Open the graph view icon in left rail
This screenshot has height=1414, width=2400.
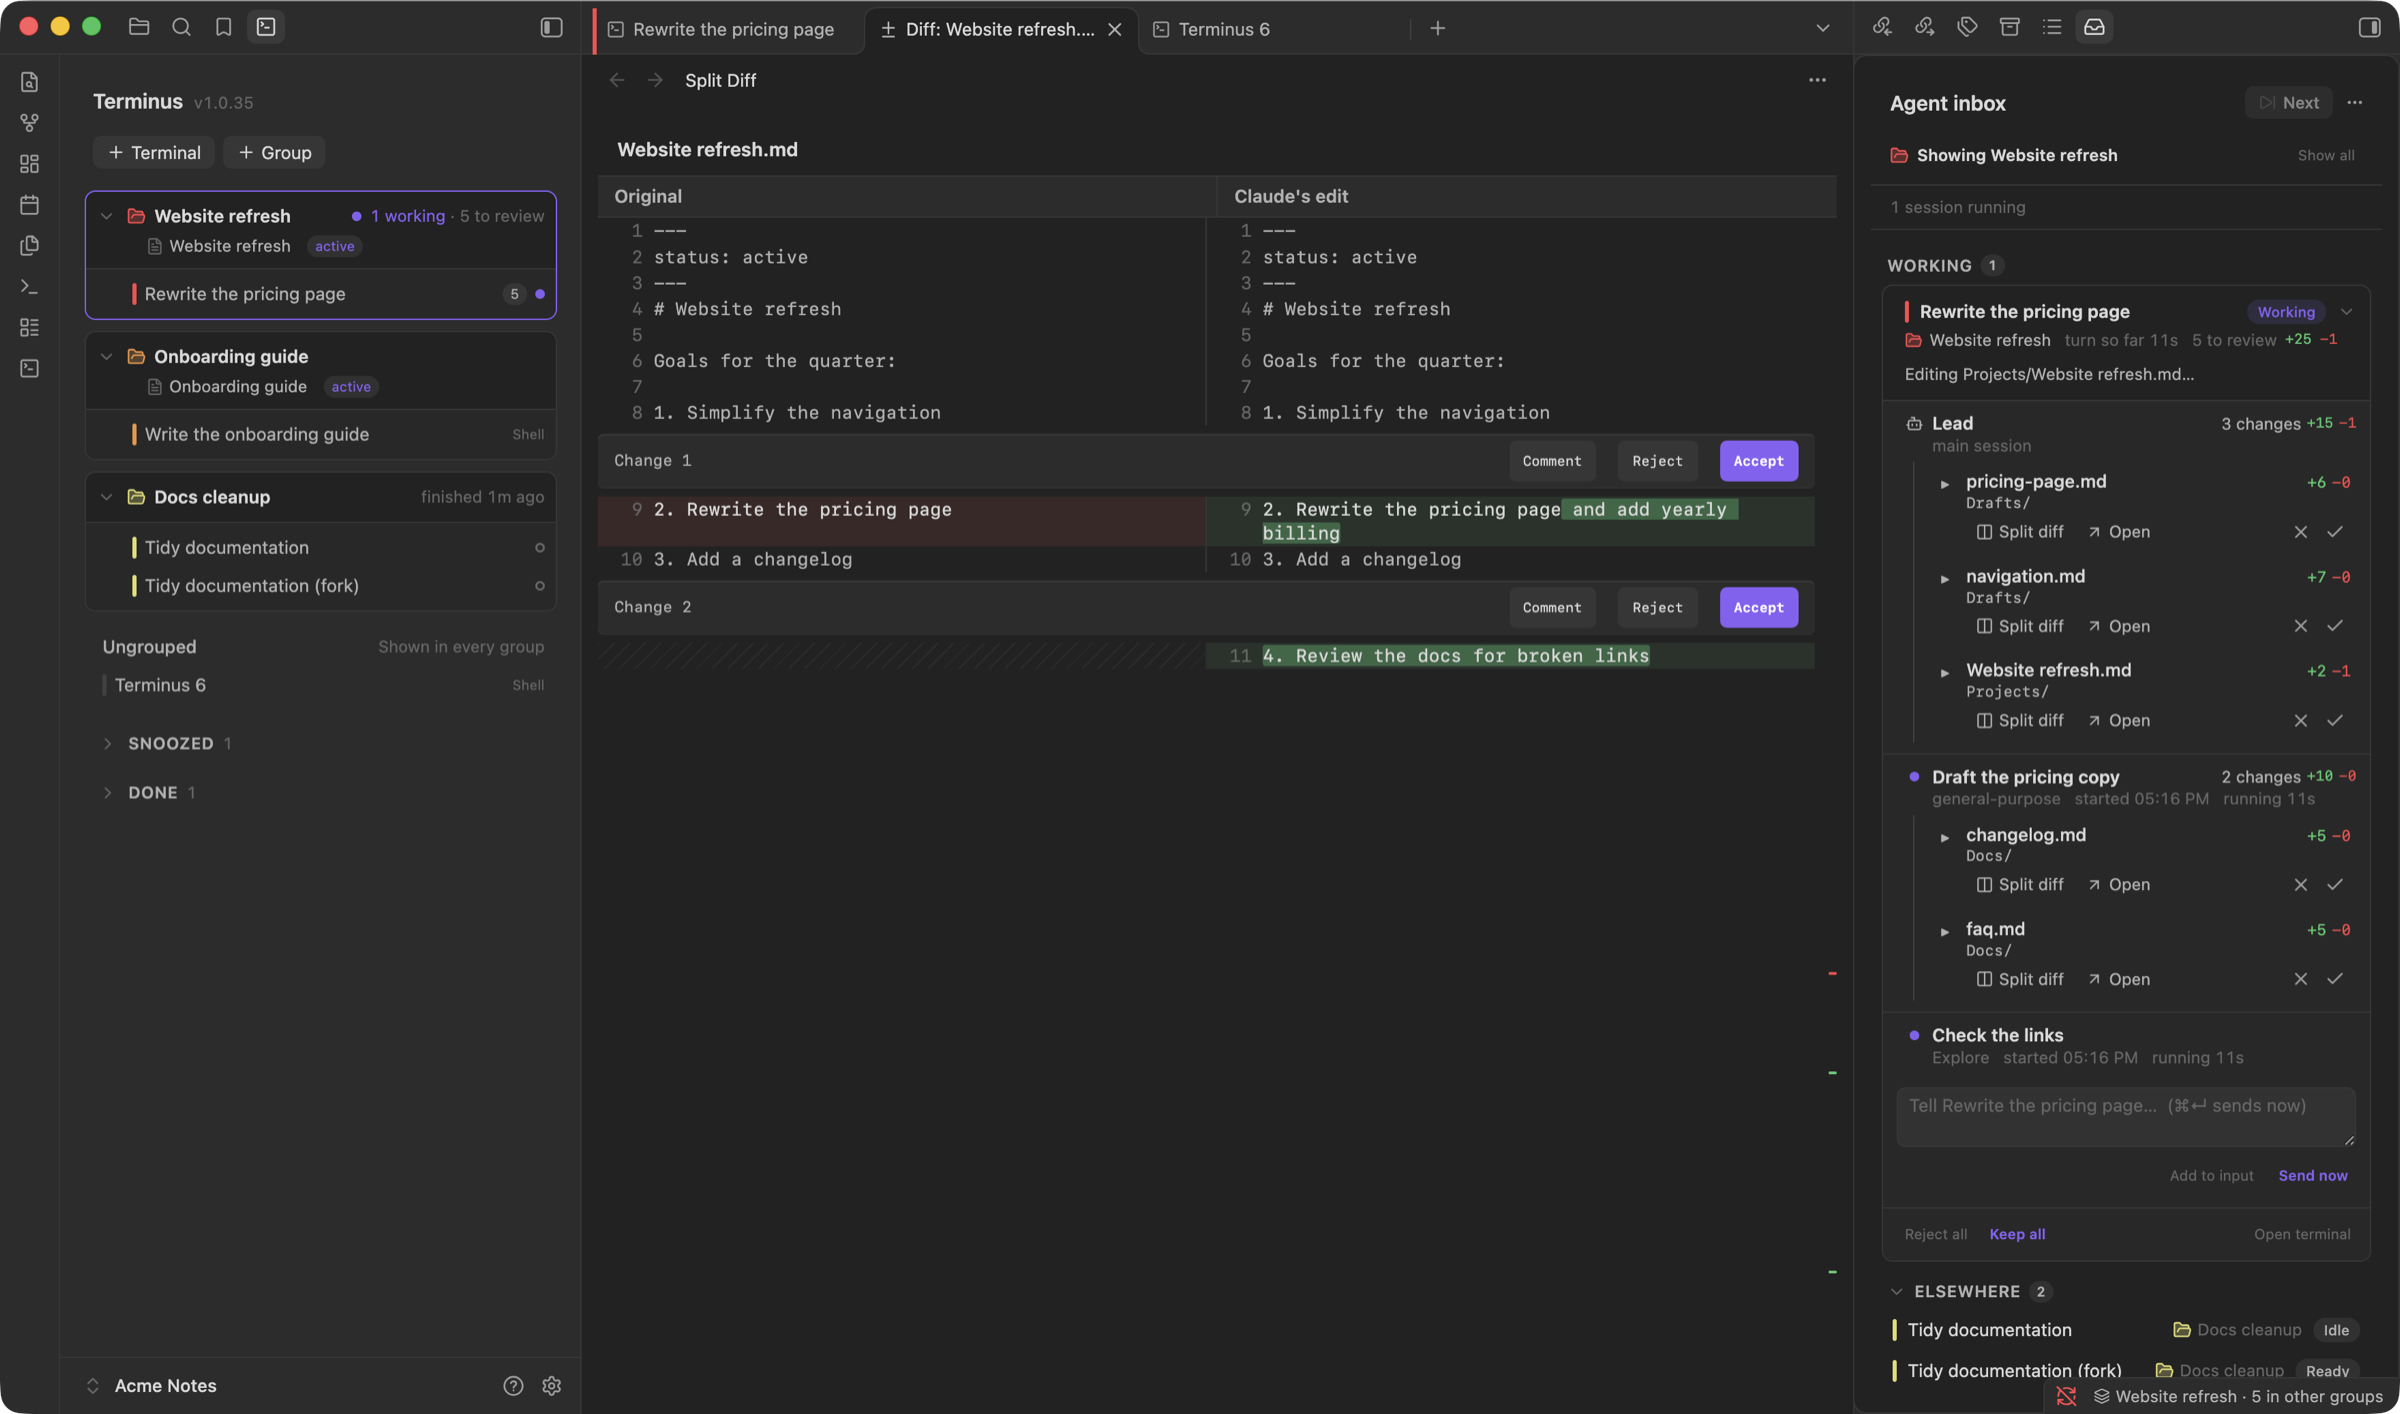click(29, 123)
